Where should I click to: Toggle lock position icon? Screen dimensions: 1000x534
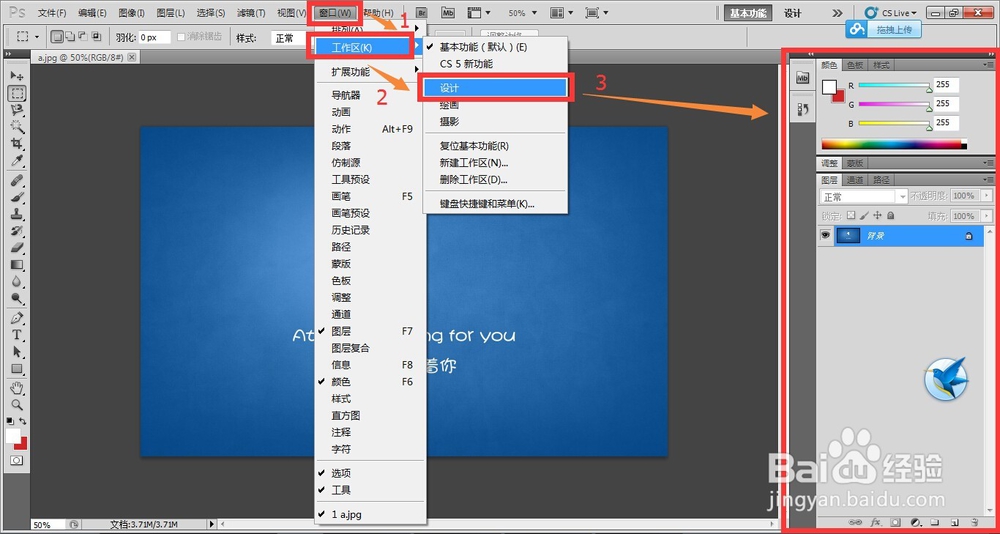[x=877, y=216]
